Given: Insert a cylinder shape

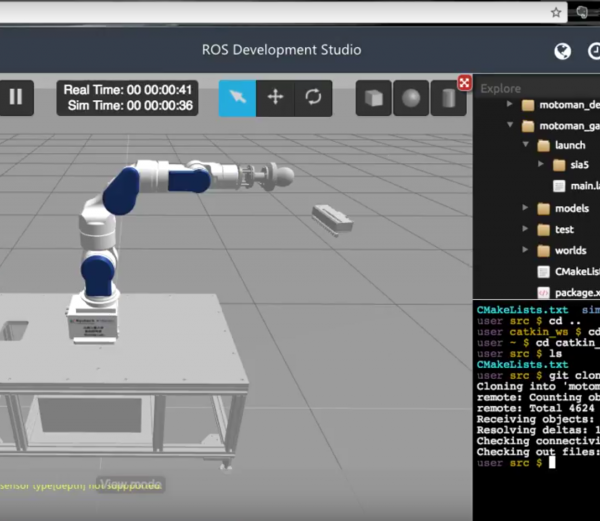Looking at the screenshot, I should point(446,98).
